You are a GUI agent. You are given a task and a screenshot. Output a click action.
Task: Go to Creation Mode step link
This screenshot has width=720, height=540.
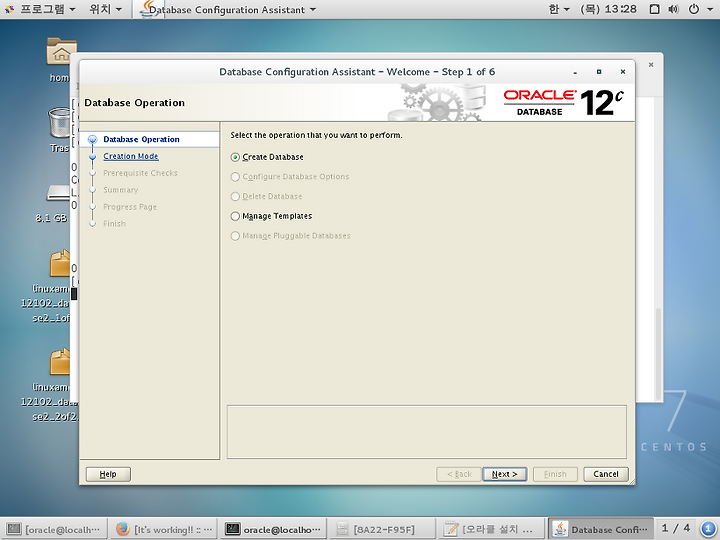coord(130,156)
